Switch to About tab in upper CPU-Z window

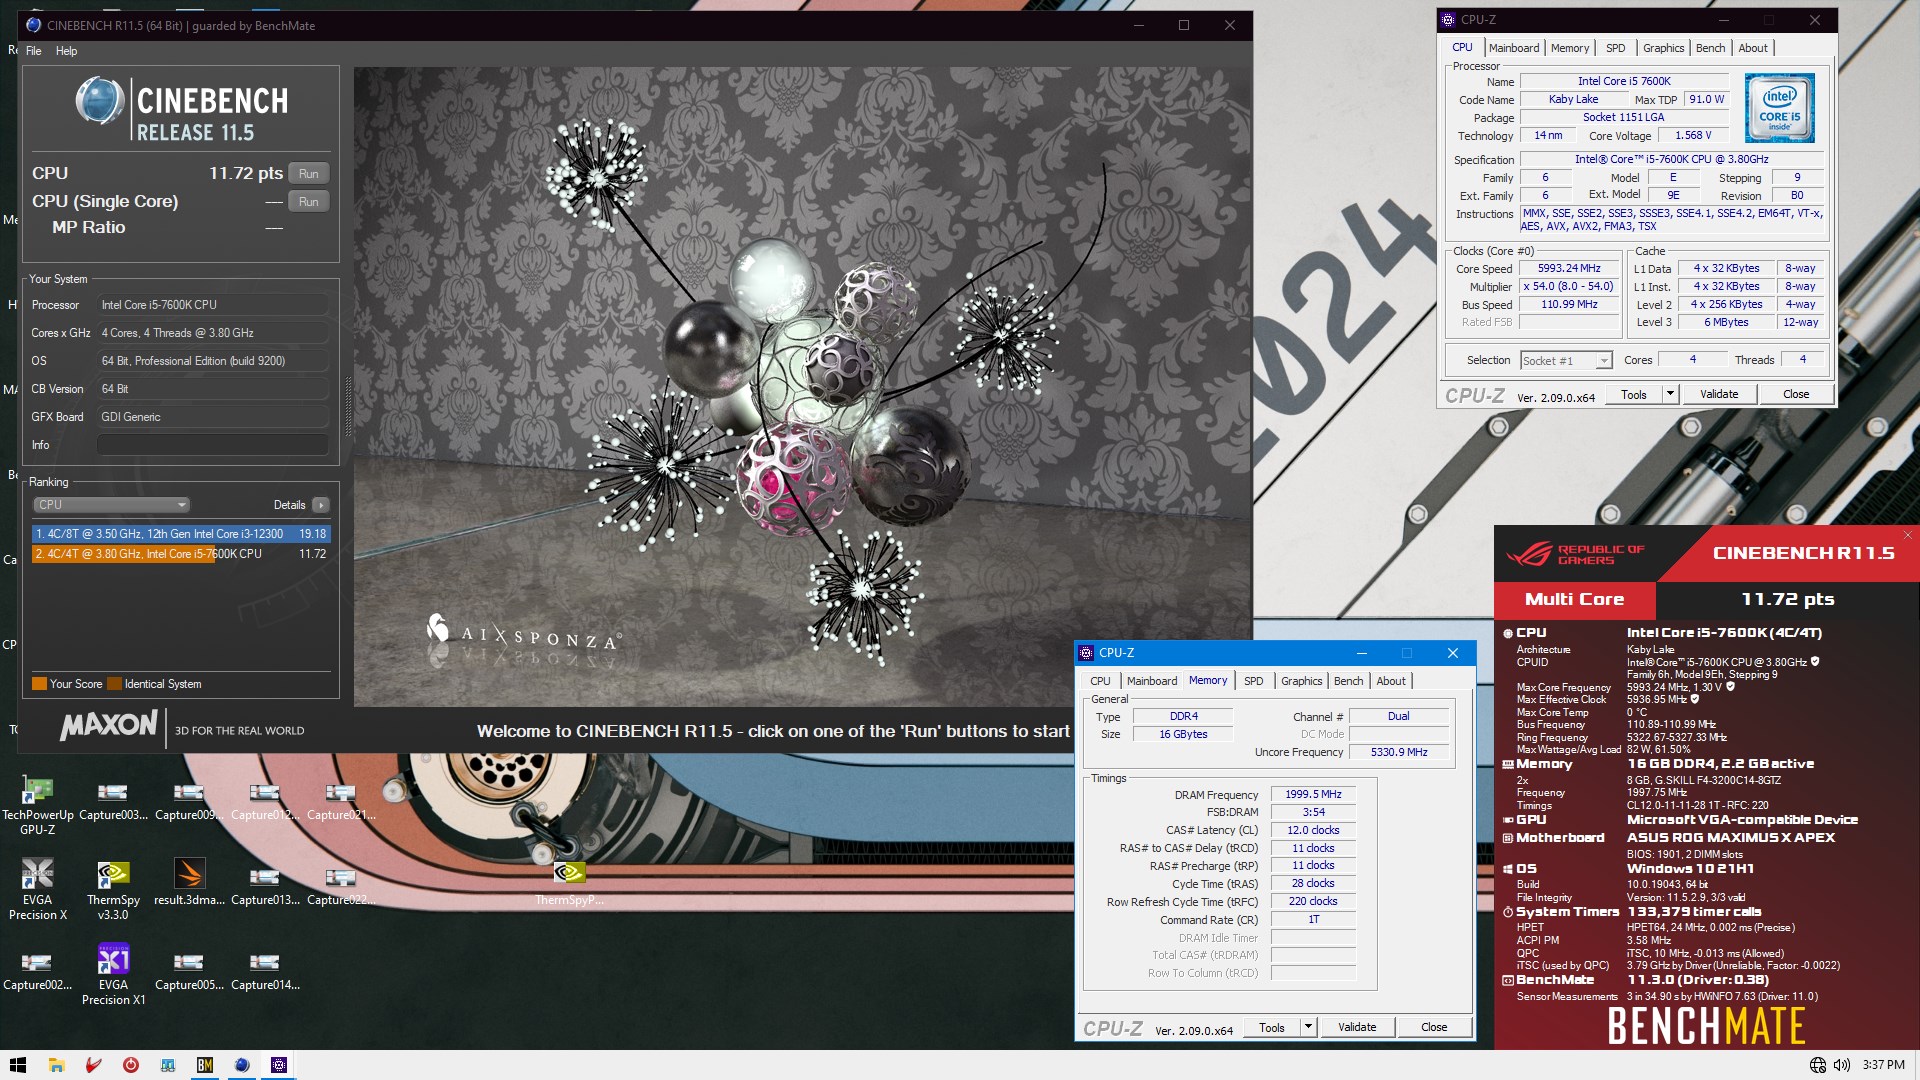pyautogui.click(x=1753, y=48)
